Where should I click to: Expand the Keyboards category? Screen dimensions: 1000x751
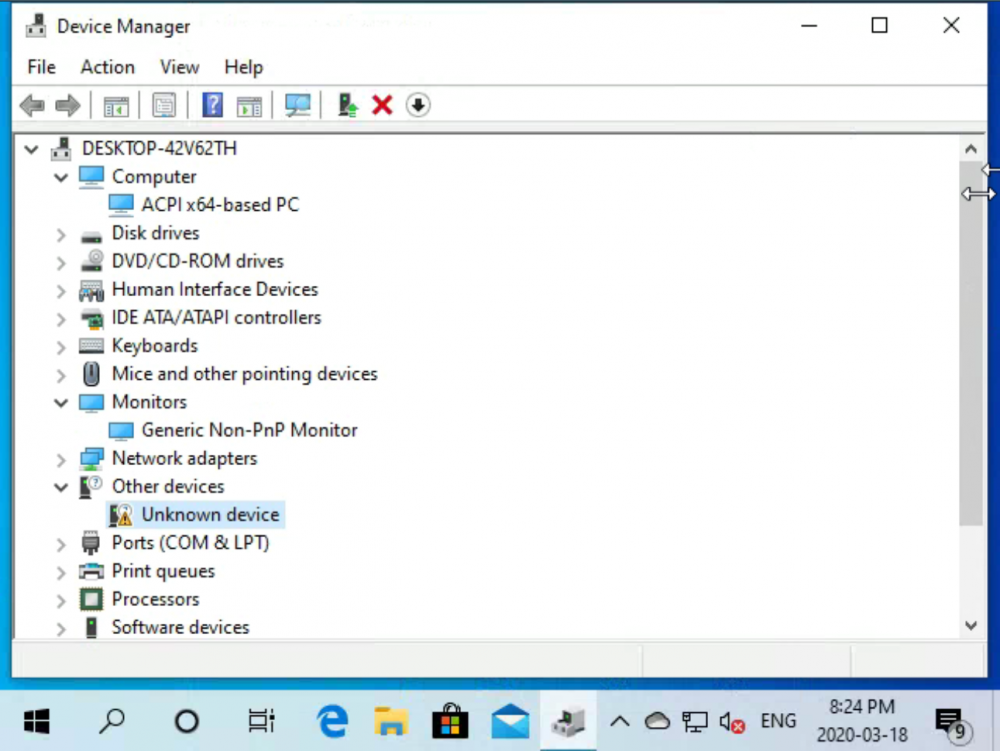[61, 347]
